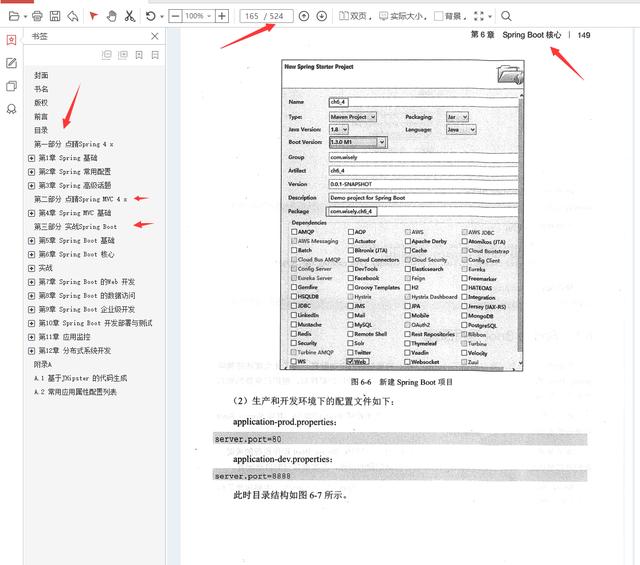
Task: Select A.2 常用应用属性配置列表 bookmark
Action: (x=76, y=392)
